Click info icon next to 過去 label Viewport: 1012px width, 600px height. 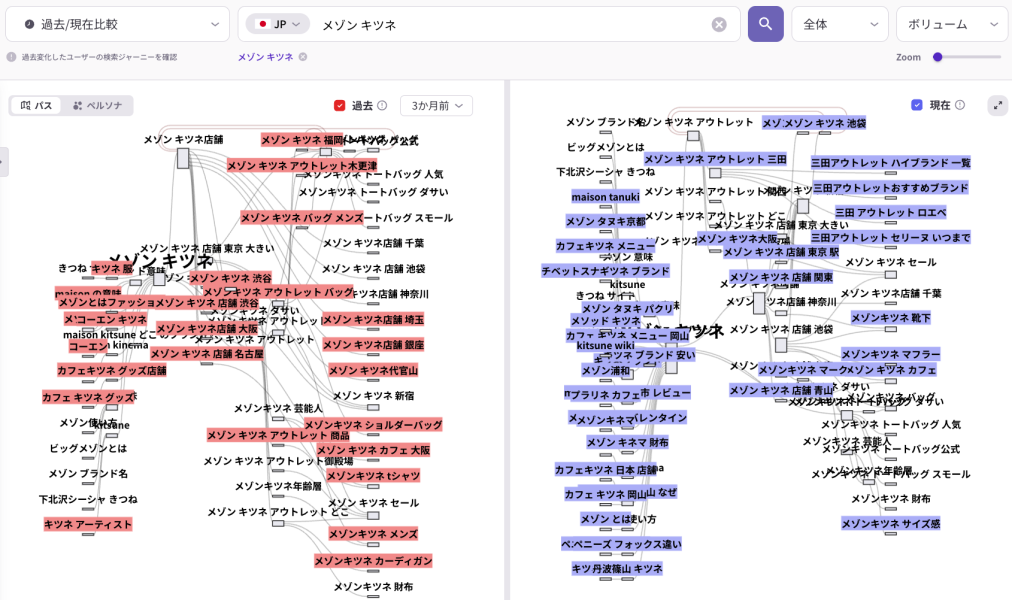tap(382, 105)
